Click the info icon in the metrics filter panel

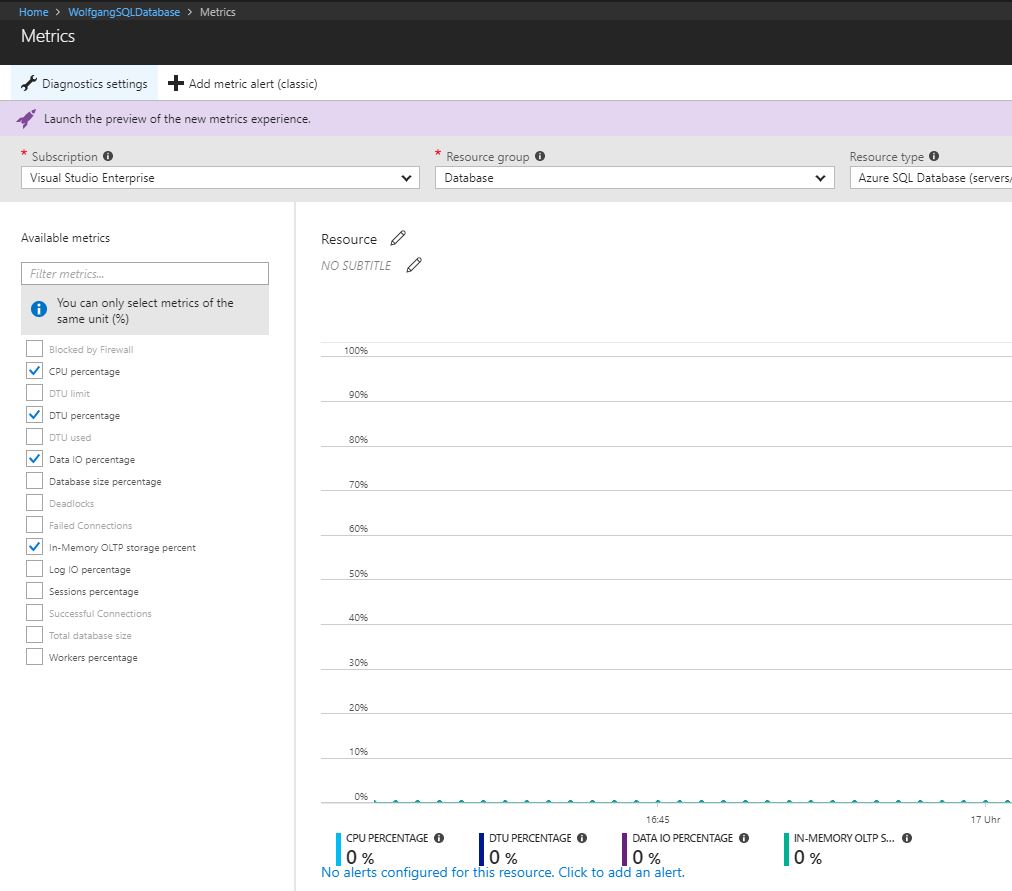pyautogui.click(x=40, y=308)
